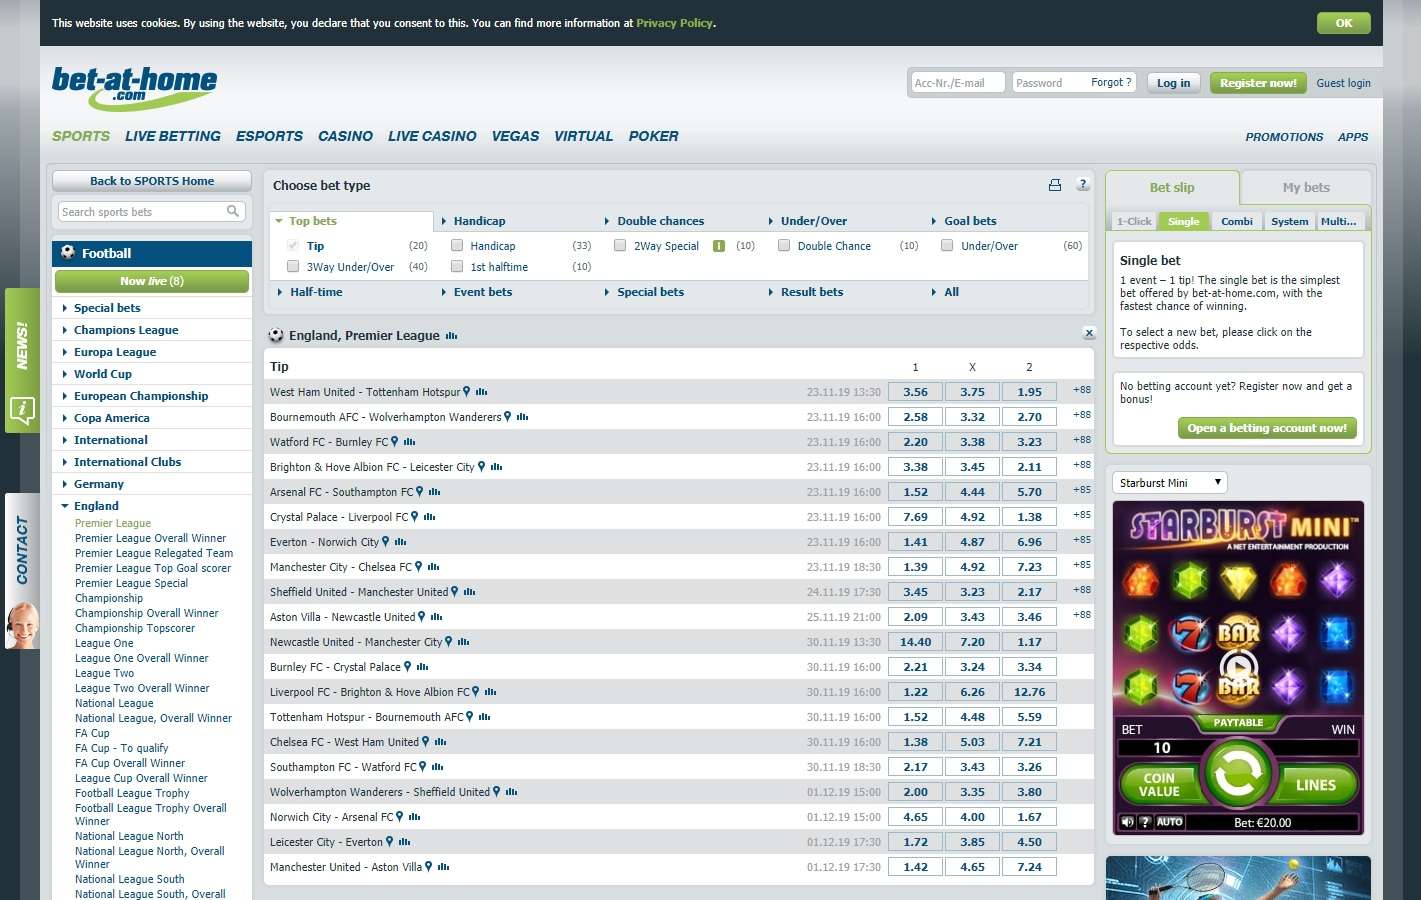Mute the Starburst Mini slot sound

(1128, 822)
